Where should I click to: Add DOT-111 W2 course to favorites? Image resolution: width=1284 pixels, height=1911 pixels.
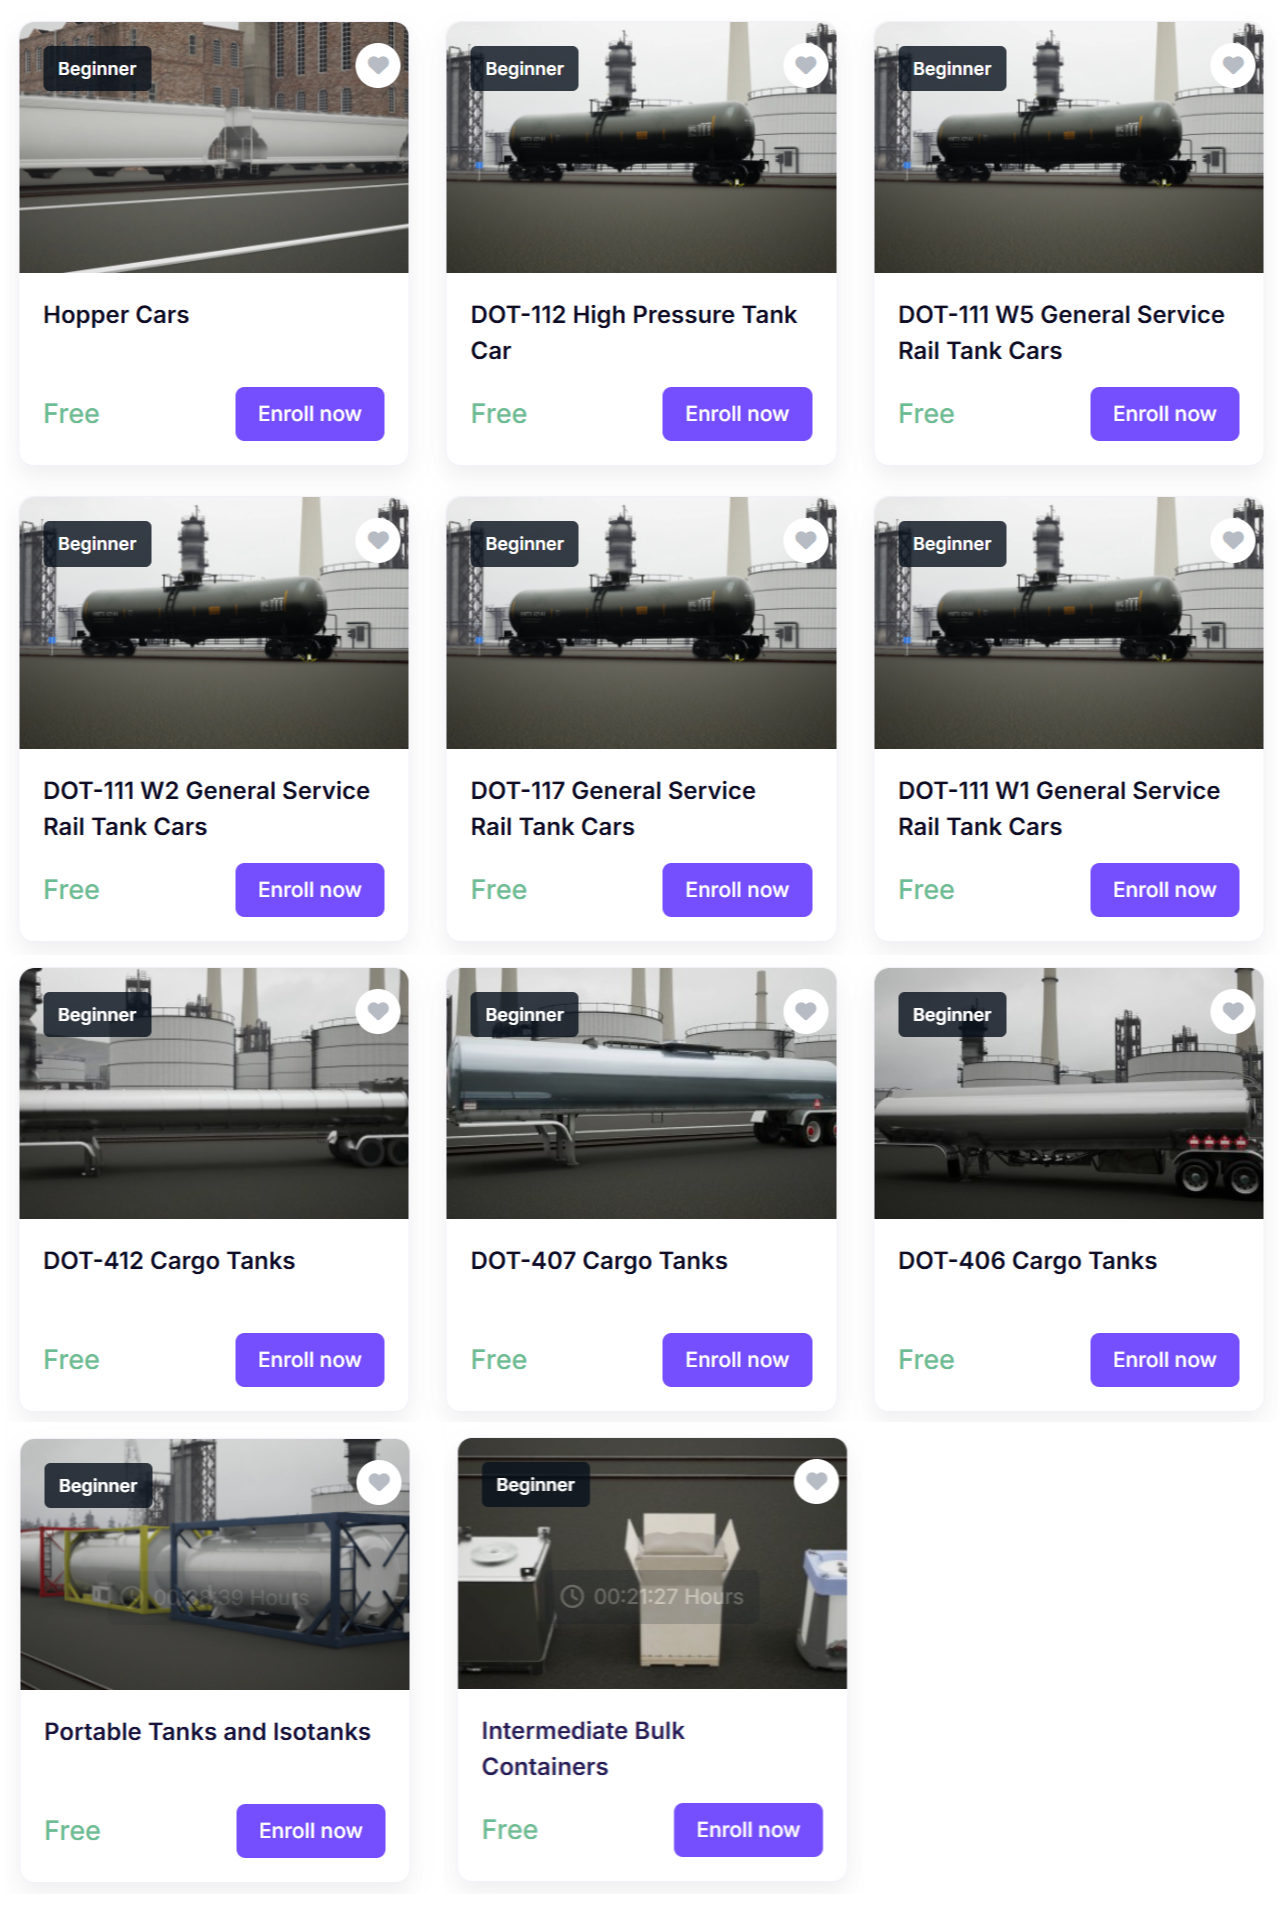pos(378,541)
